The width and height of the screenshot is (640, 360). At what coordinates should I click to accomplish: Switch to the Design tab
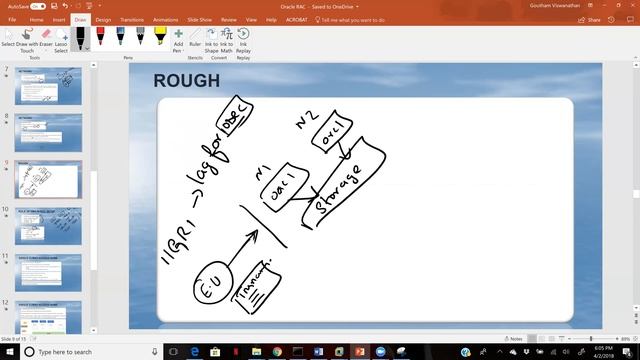tap(103, 20)
